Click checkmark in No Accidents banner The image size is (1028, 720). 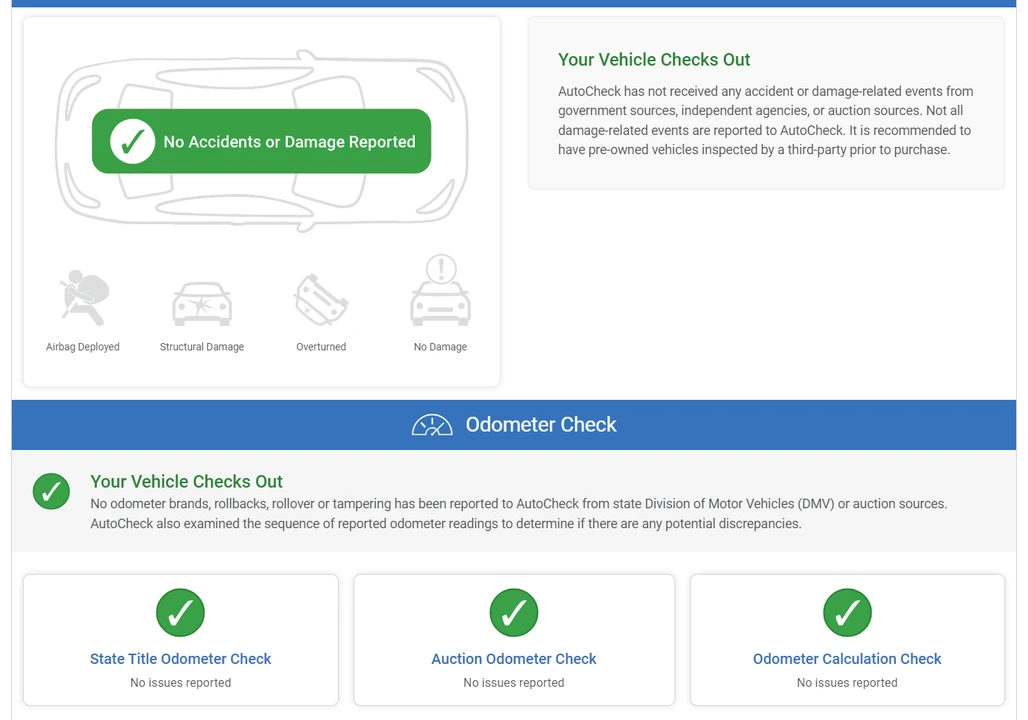click(x=132, y=141)
